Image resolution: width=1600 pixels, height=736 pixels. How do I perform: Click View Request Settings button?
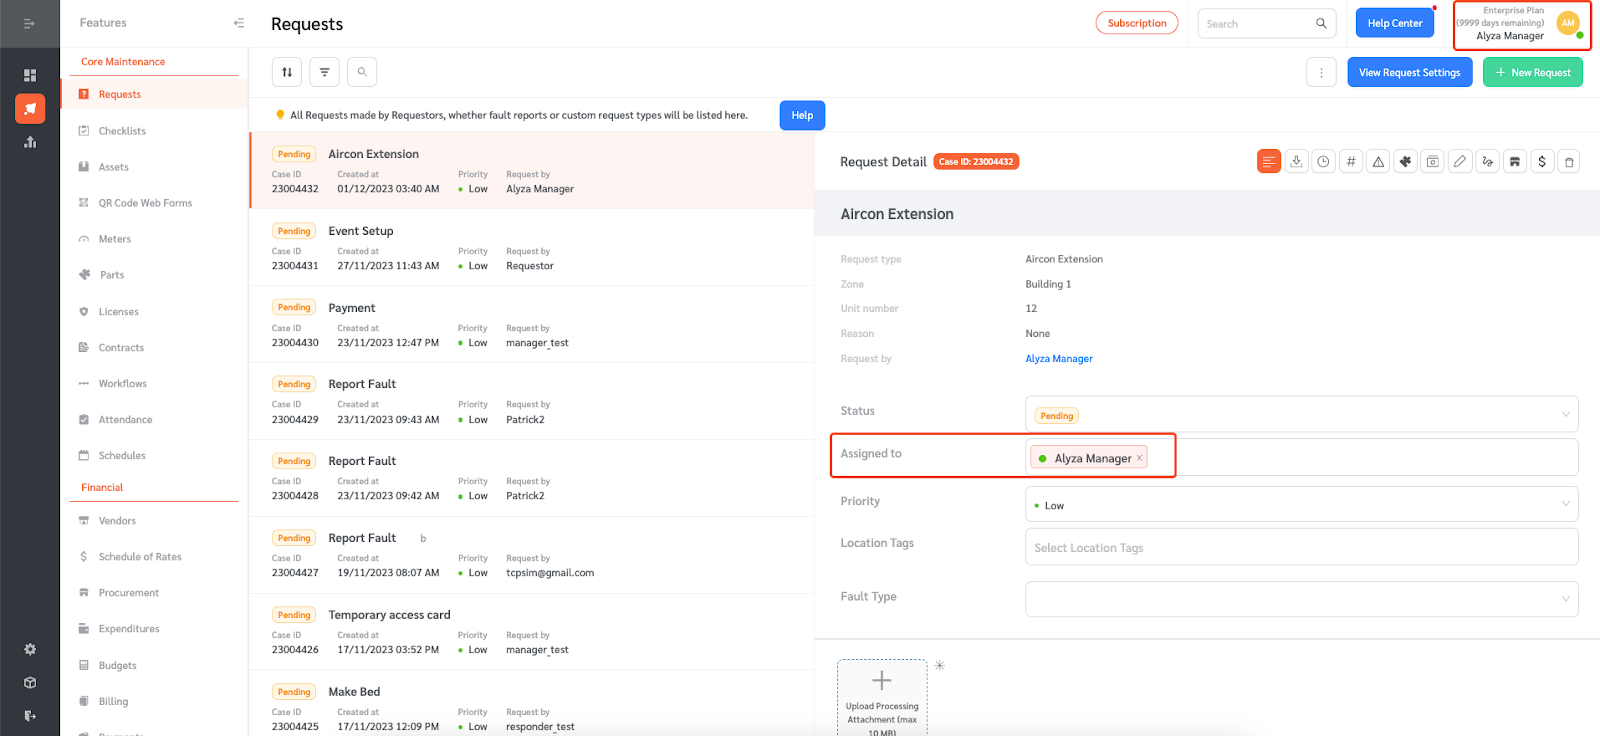click(1409, 73)
